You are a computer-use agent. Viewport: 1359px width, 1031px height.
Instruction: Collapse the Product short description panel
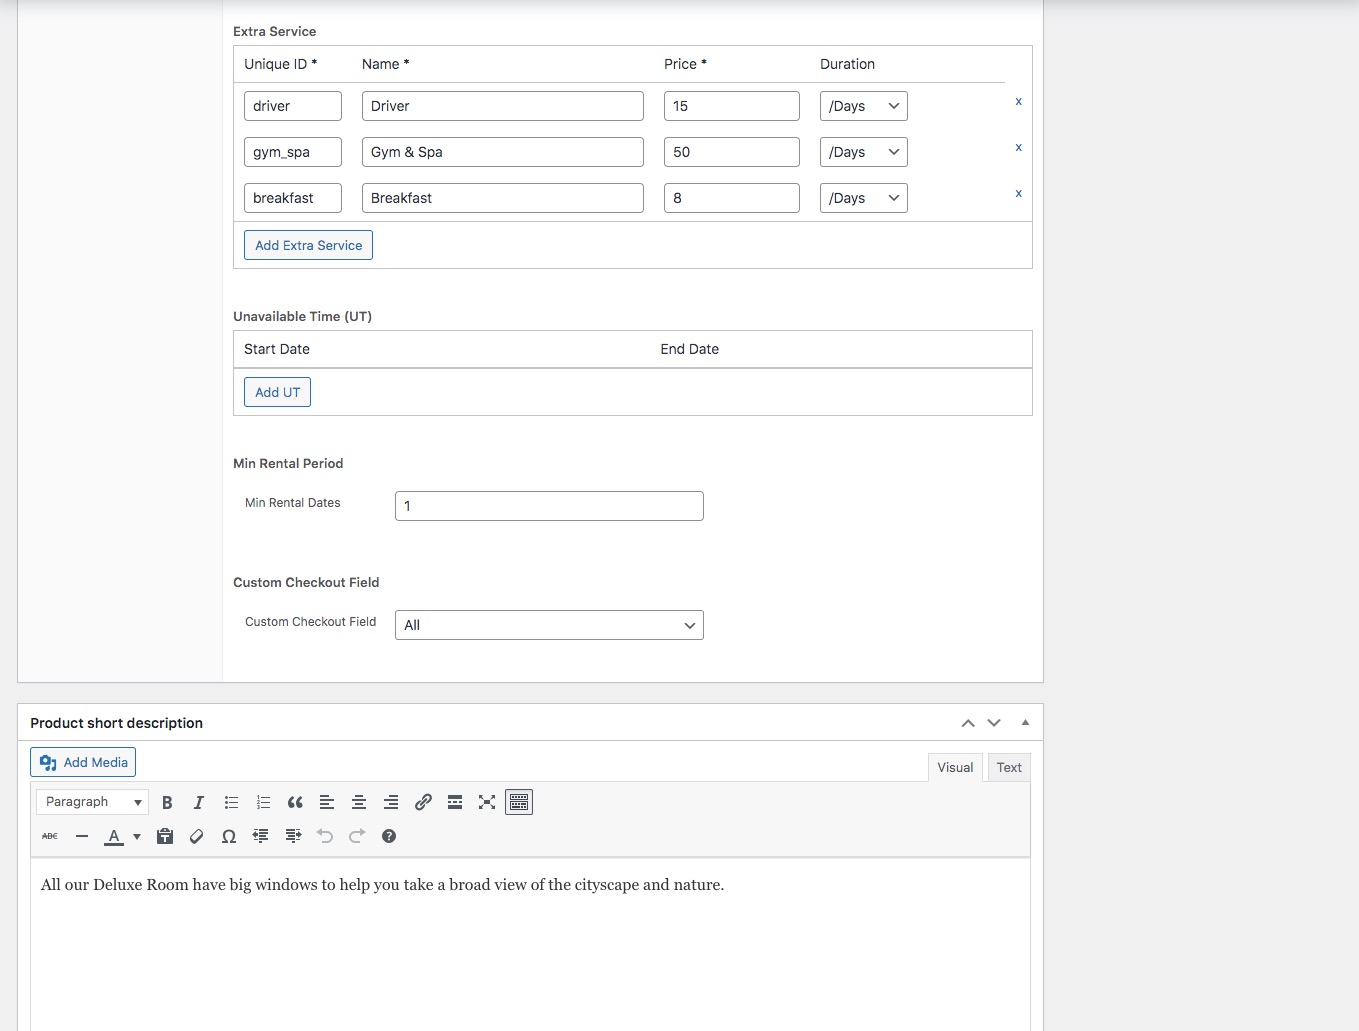1025,722
